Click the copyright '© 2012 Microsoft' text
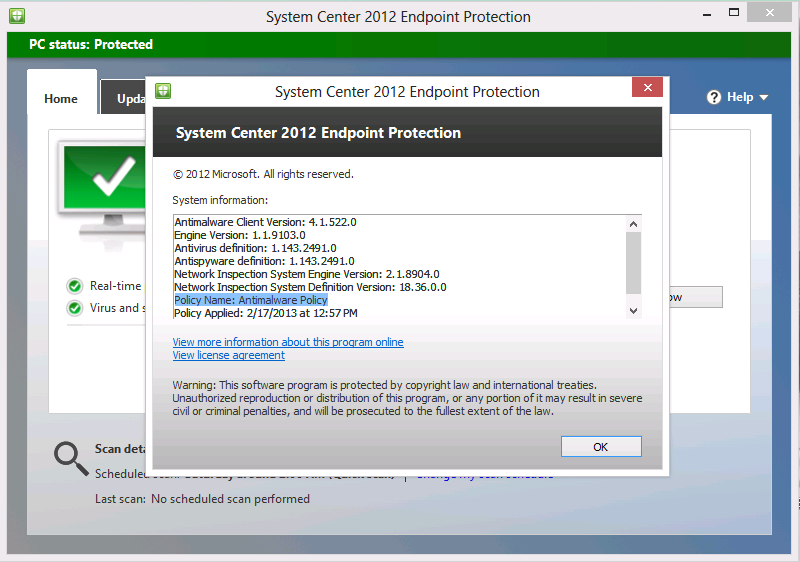800x562 pixels. (x=263, y=174)
